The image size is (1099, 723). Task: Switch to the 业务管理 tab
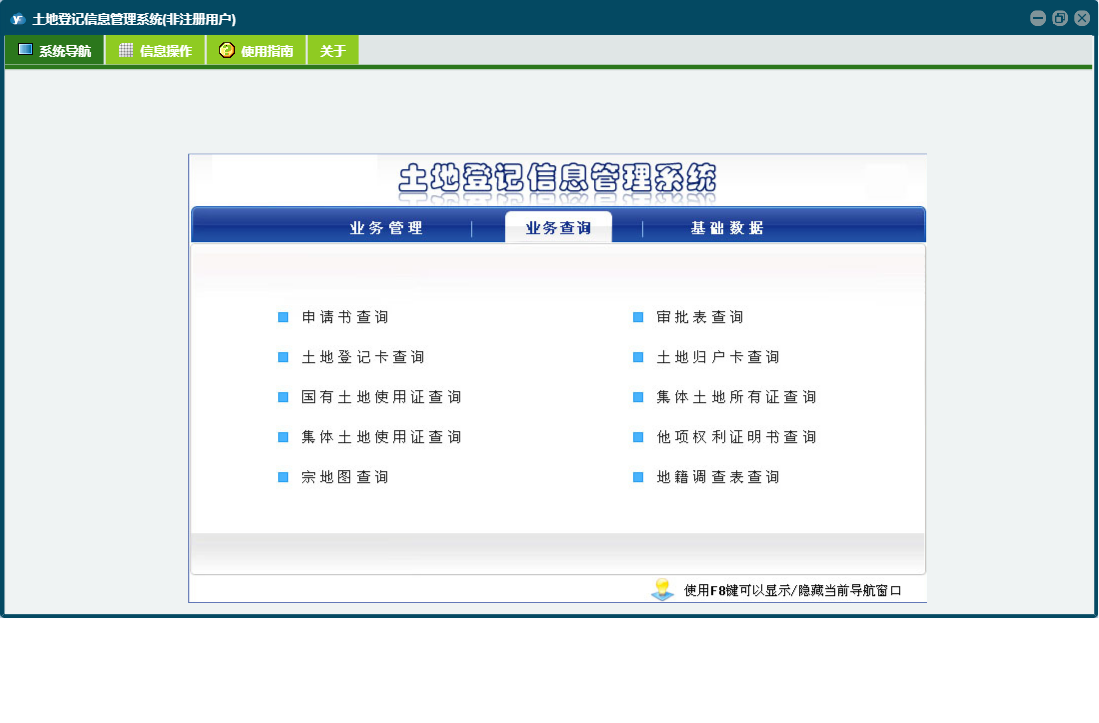[x=386, y=228]
